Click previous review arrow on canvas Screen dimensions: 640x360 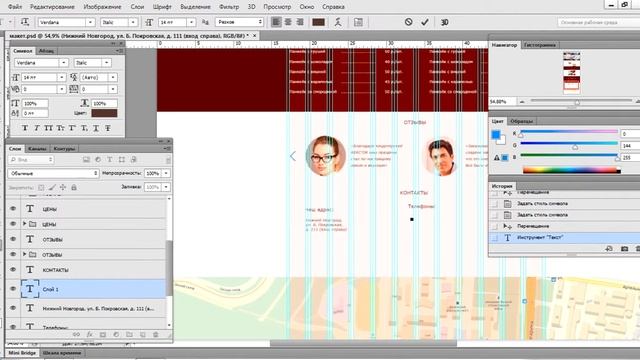coord(293,156)
